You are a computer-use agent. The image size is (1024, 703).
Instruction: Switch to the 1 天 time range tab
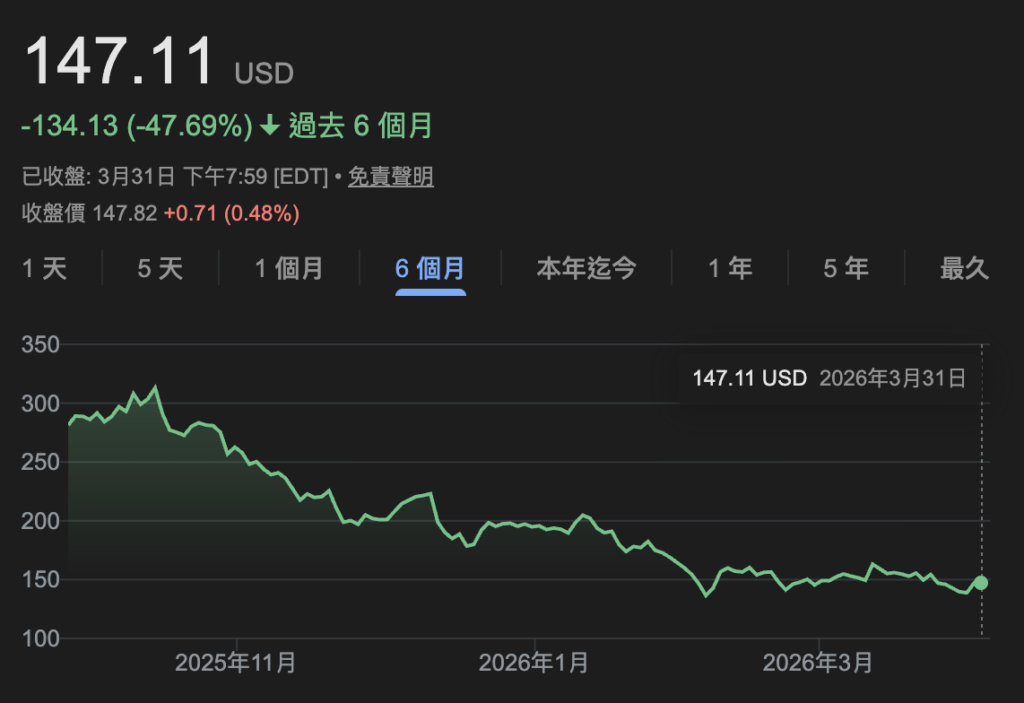(42, 268)
